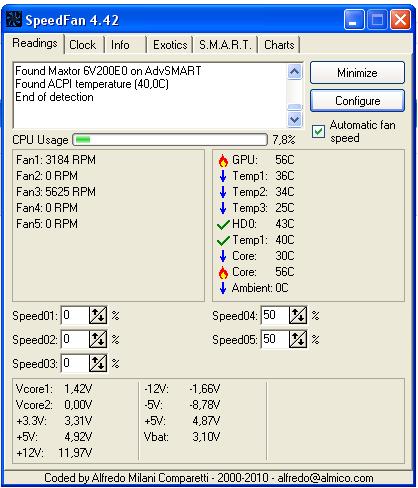
Task: Click the blue arrow beside Ambient 0C
Action: click(x=223, y=288)
